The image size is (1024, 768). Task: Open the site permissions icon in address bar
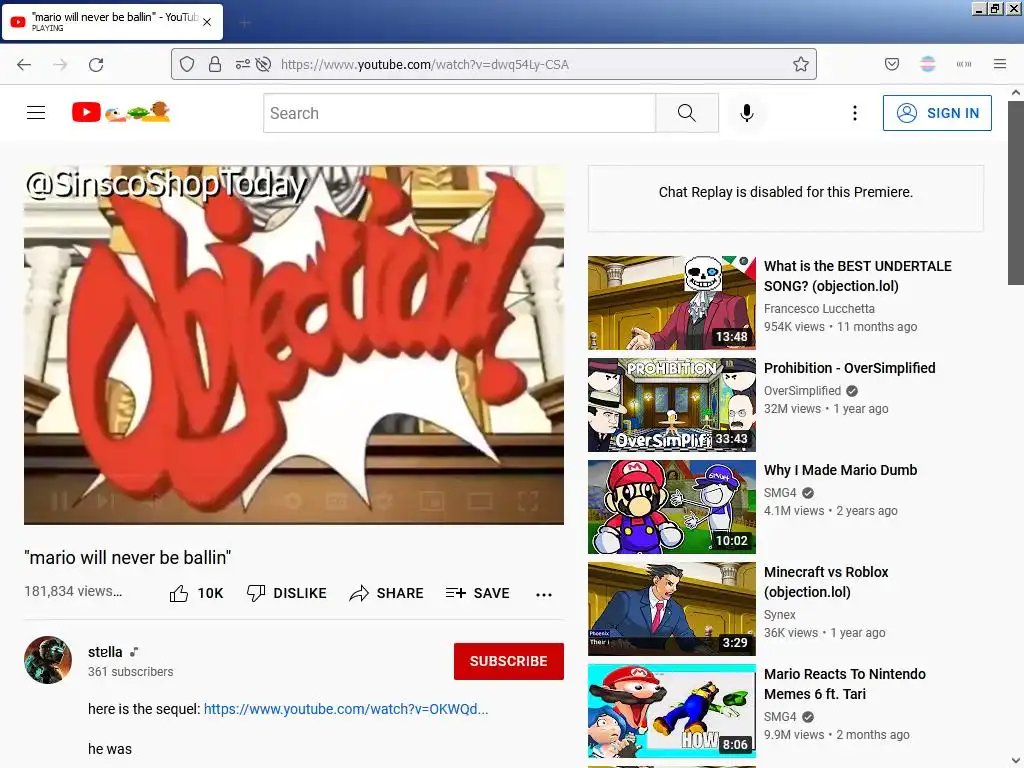[242, 64]
